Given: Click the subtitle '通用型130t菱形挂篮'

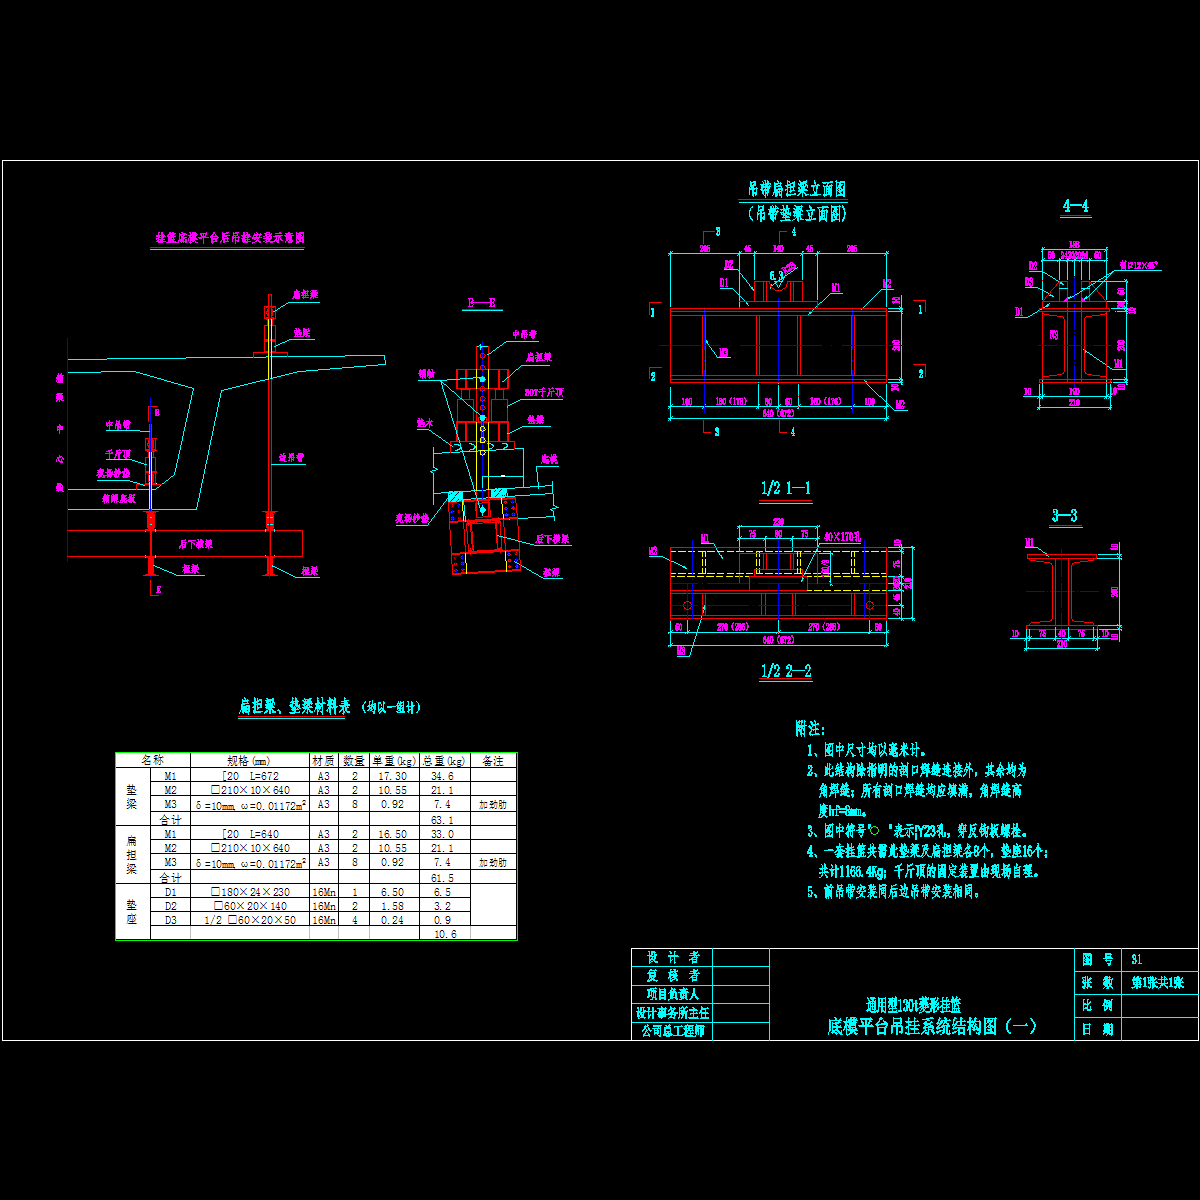Looking at the screenshot, I should pos(913,1004).
